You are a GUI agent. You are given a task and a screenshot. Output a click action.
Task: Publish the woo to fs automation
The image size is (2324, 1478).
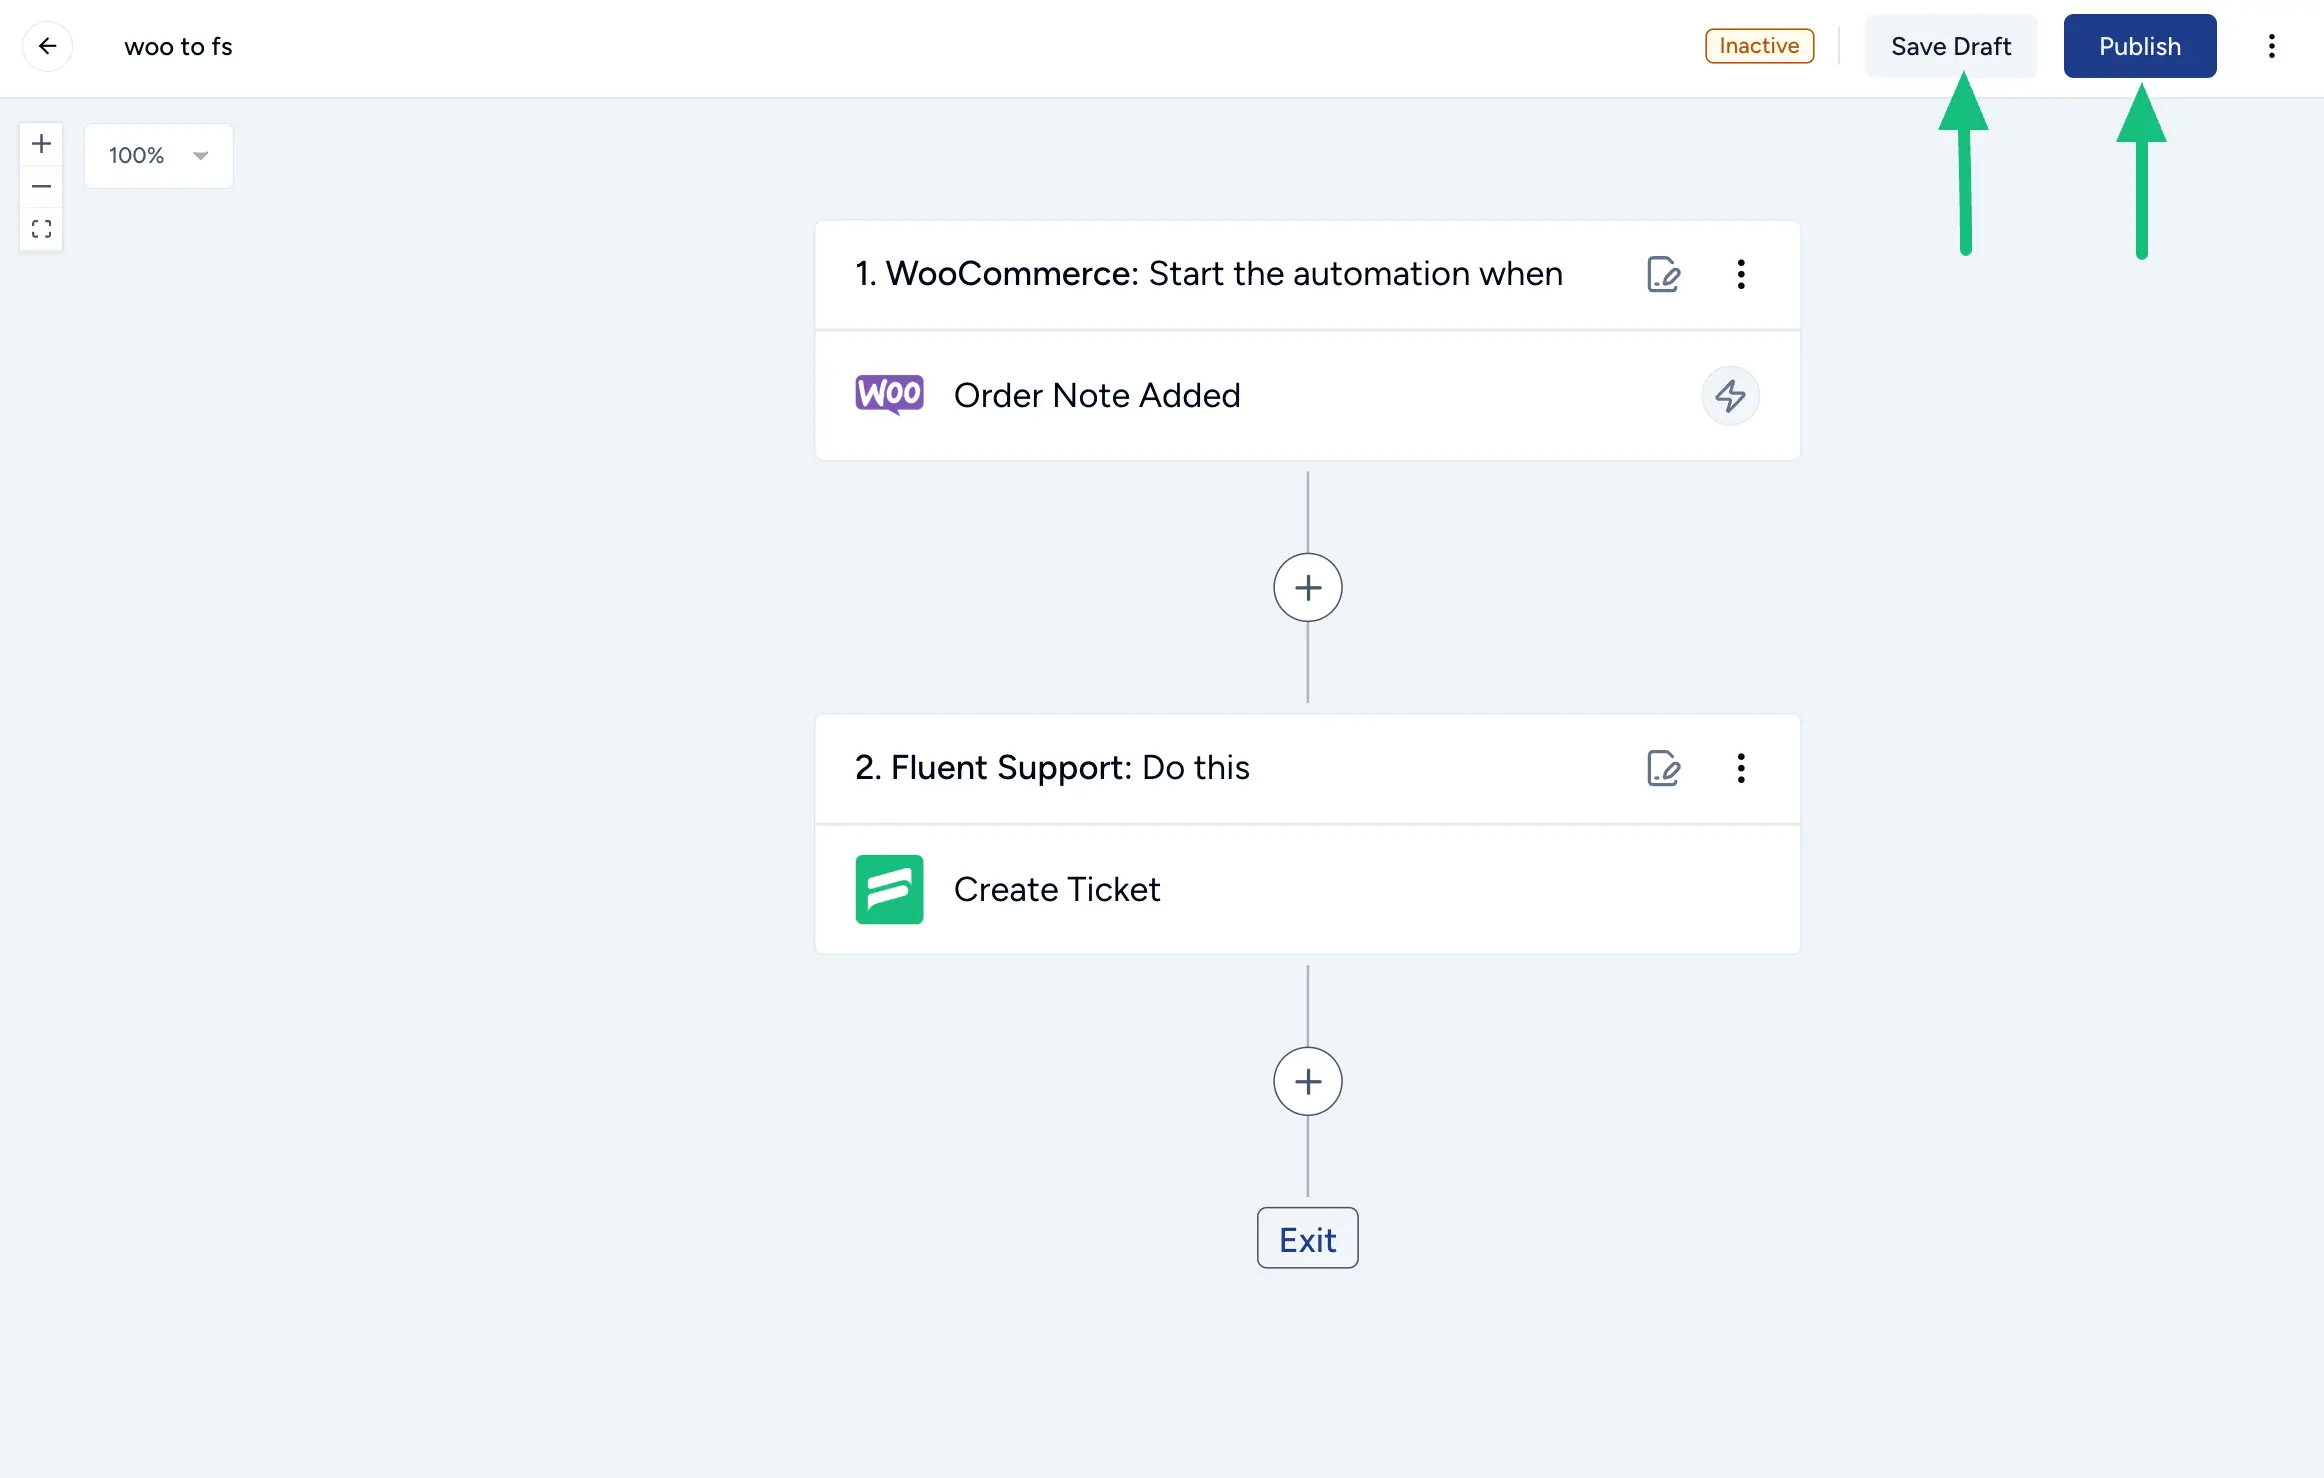coord(2139,44)
